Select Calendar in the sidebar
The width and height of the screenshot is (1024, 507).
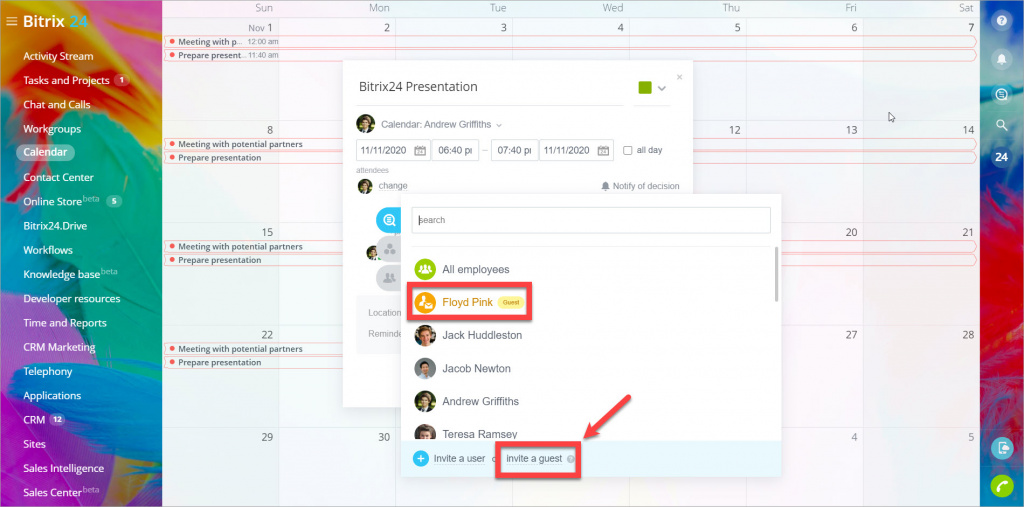(45, 152)
